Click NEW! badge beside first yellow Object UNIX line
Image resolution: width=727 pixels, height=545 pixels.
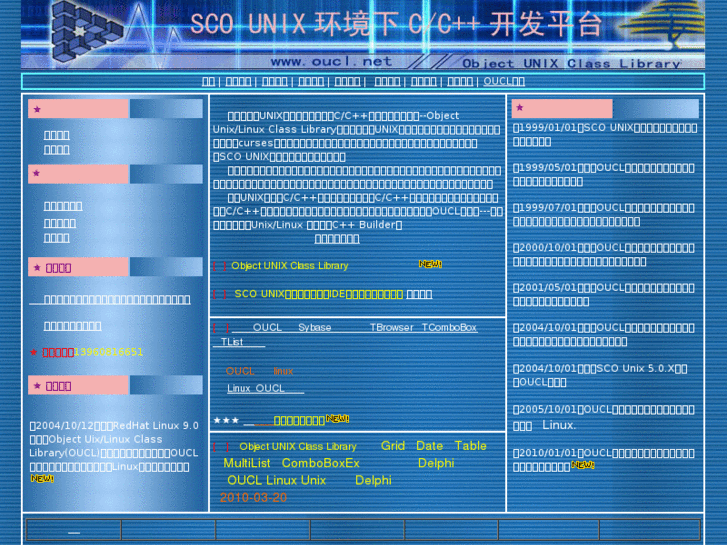click(x=430, y=264)
